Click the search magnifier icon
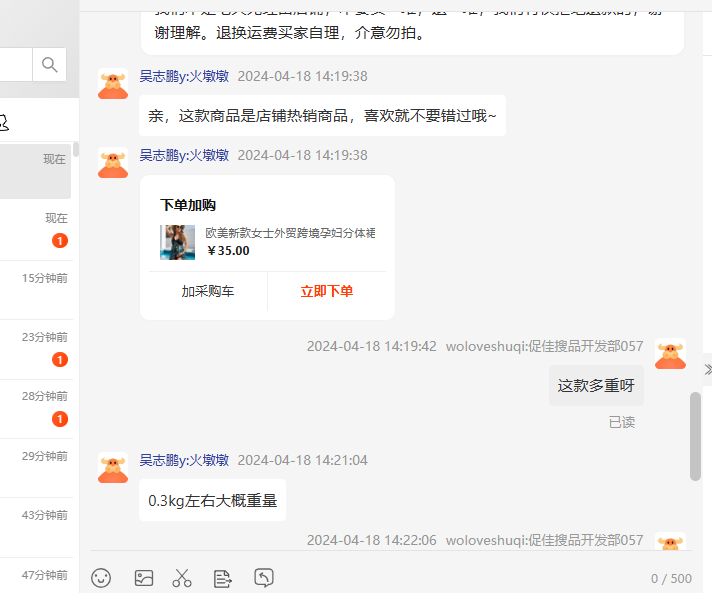This screenshot has width=712, height=593. [49, 64]
